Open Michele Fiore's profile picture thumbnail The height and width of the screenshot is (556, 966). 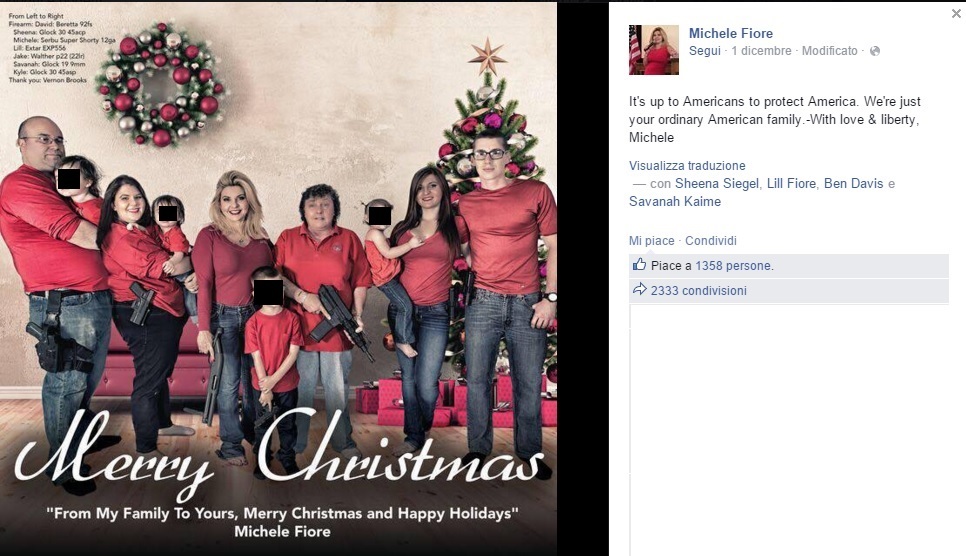click(654, 50)
